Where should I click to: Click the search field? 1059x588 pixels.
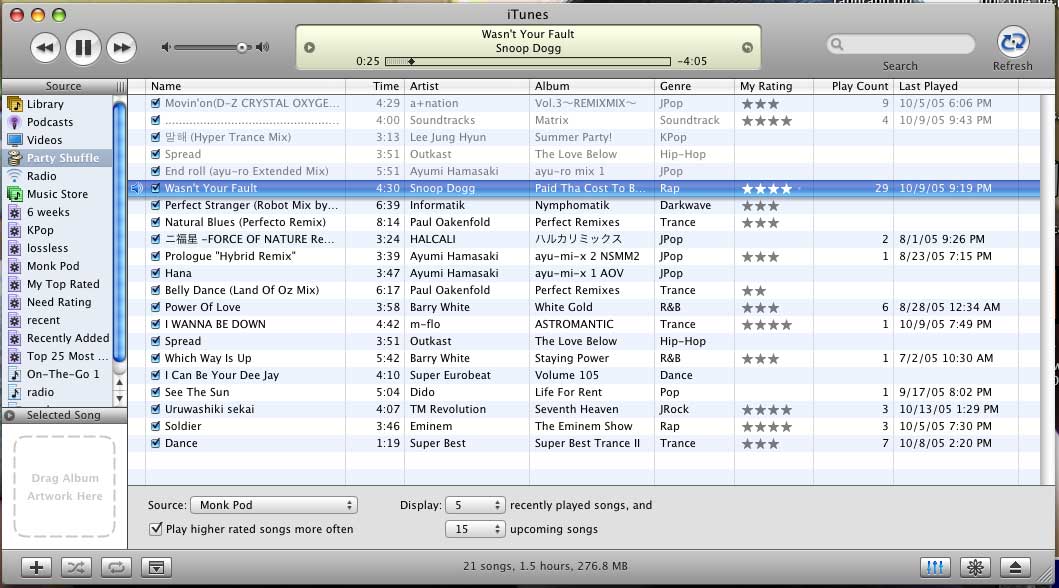tap(901, 45)
